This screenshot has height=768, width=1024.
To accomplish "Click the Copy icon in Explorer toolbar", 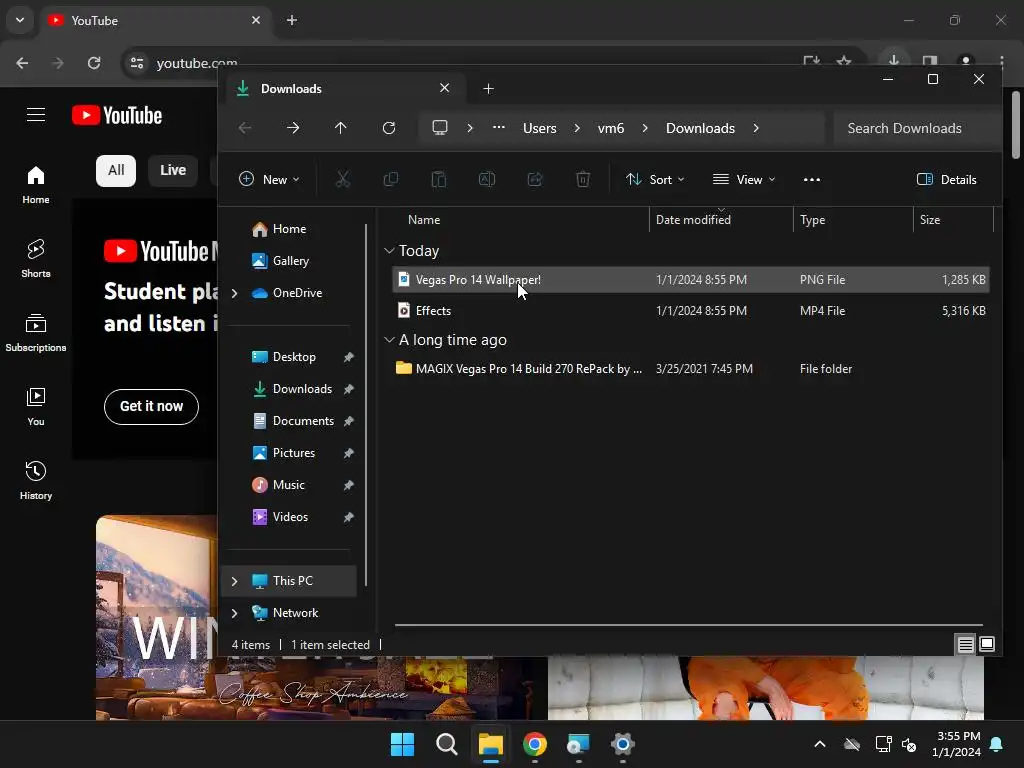I will point(391,180).
